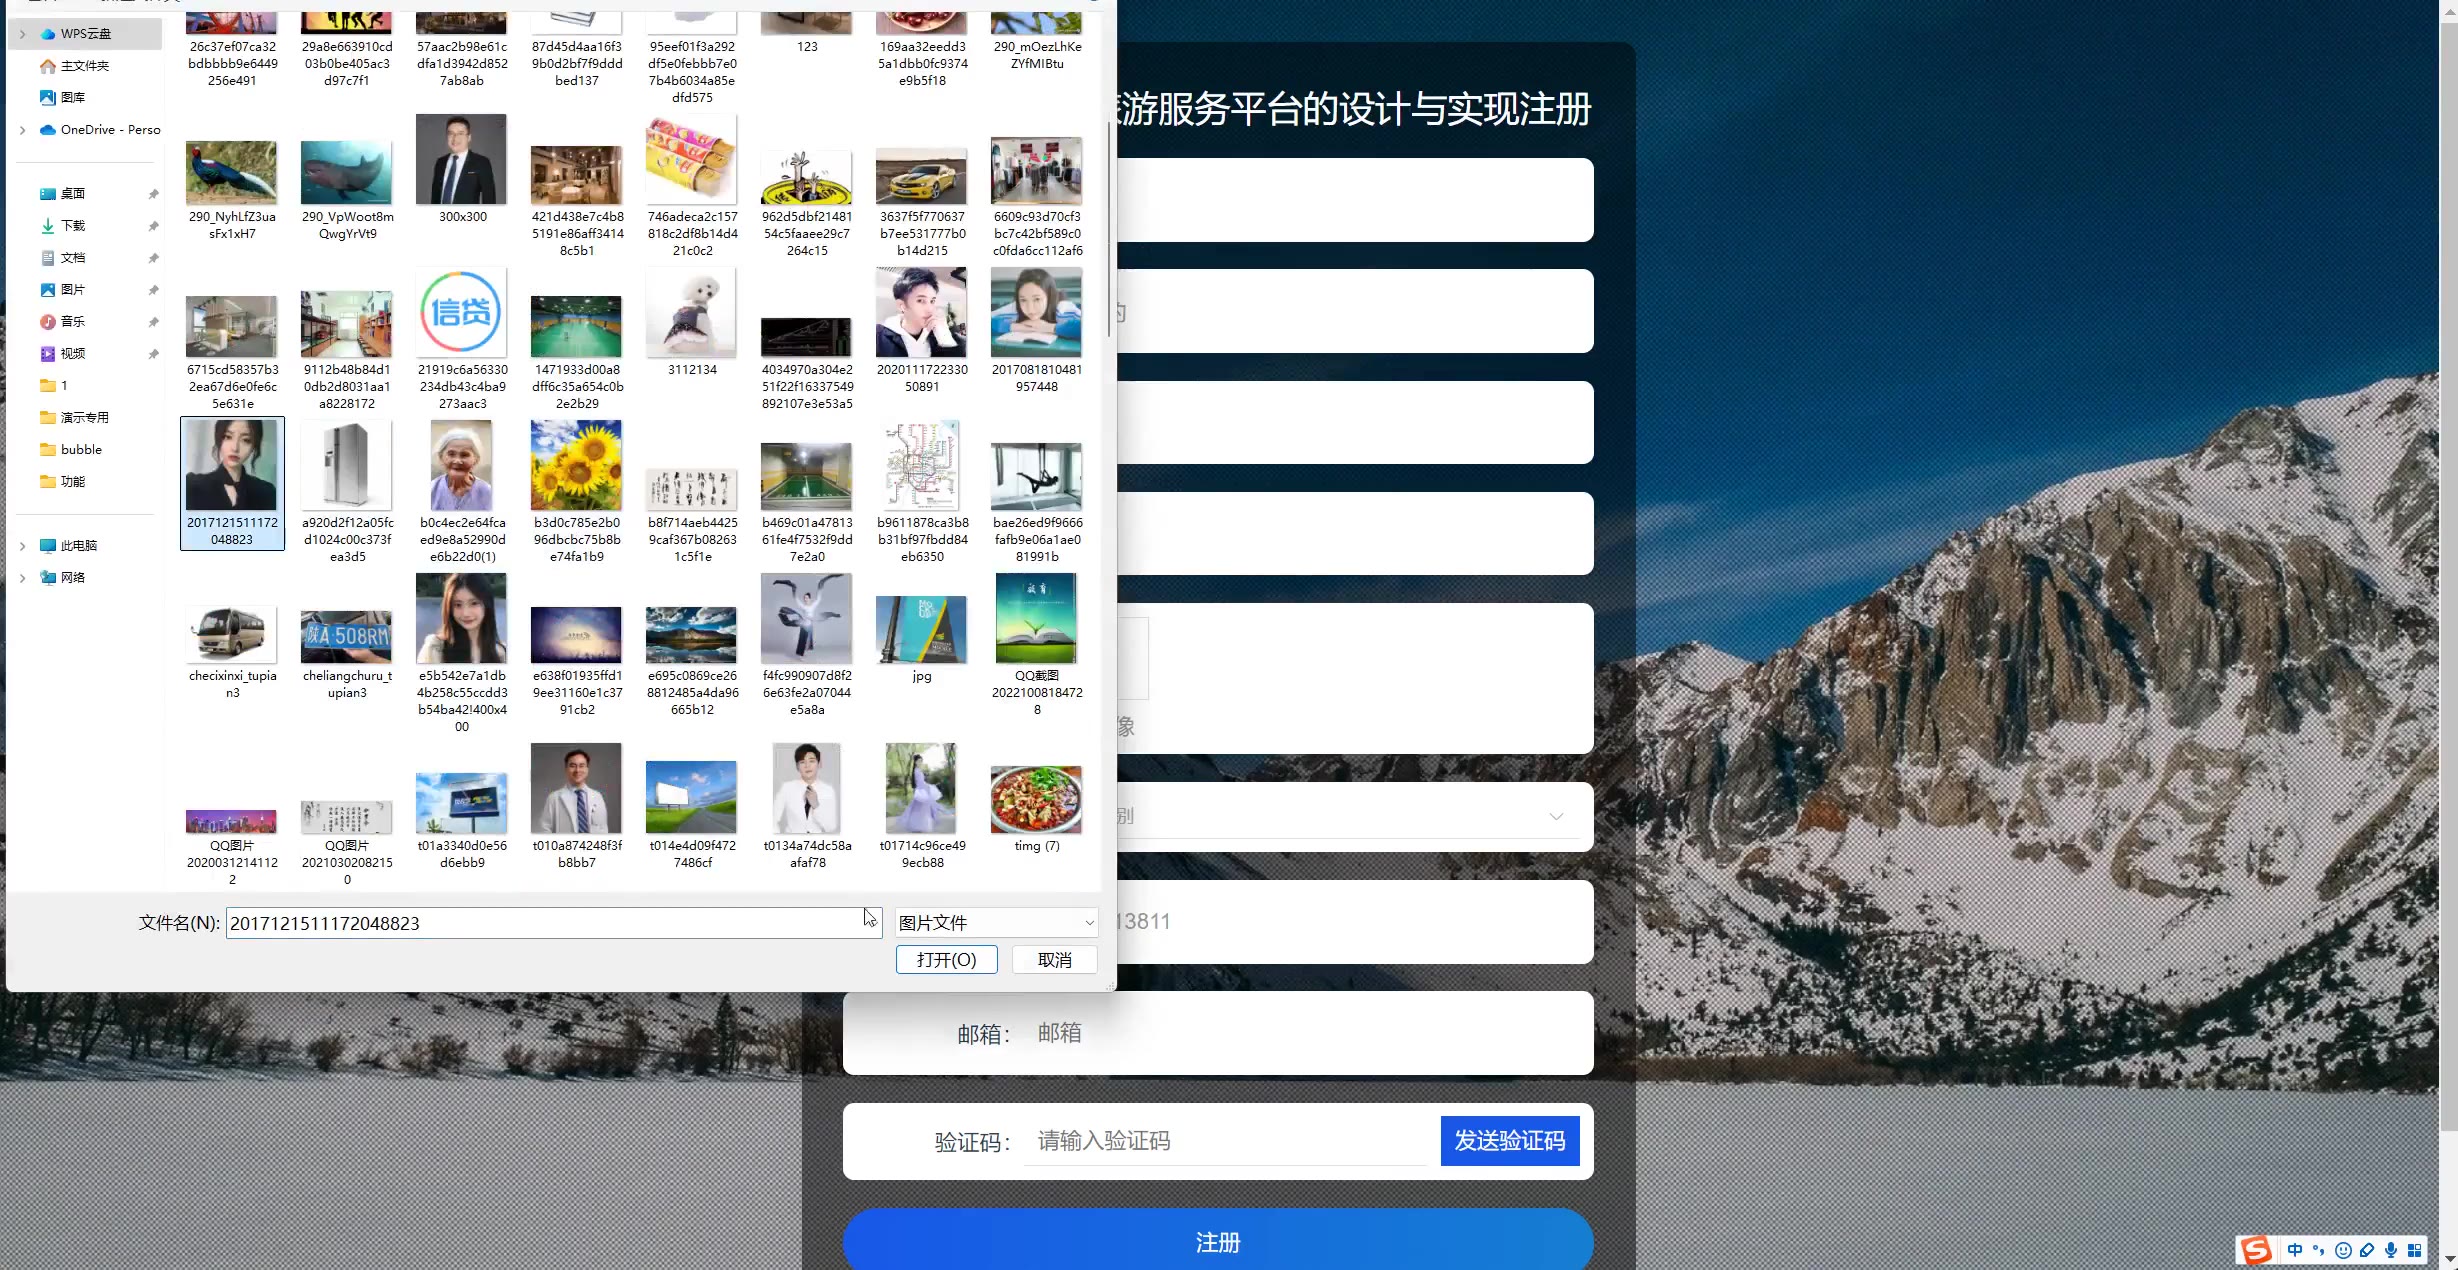Viewport: 2458px width, 1270px height.
Task: Click the 桌面 desktop shortcut in sidebar
Action: tap(72, 194)
